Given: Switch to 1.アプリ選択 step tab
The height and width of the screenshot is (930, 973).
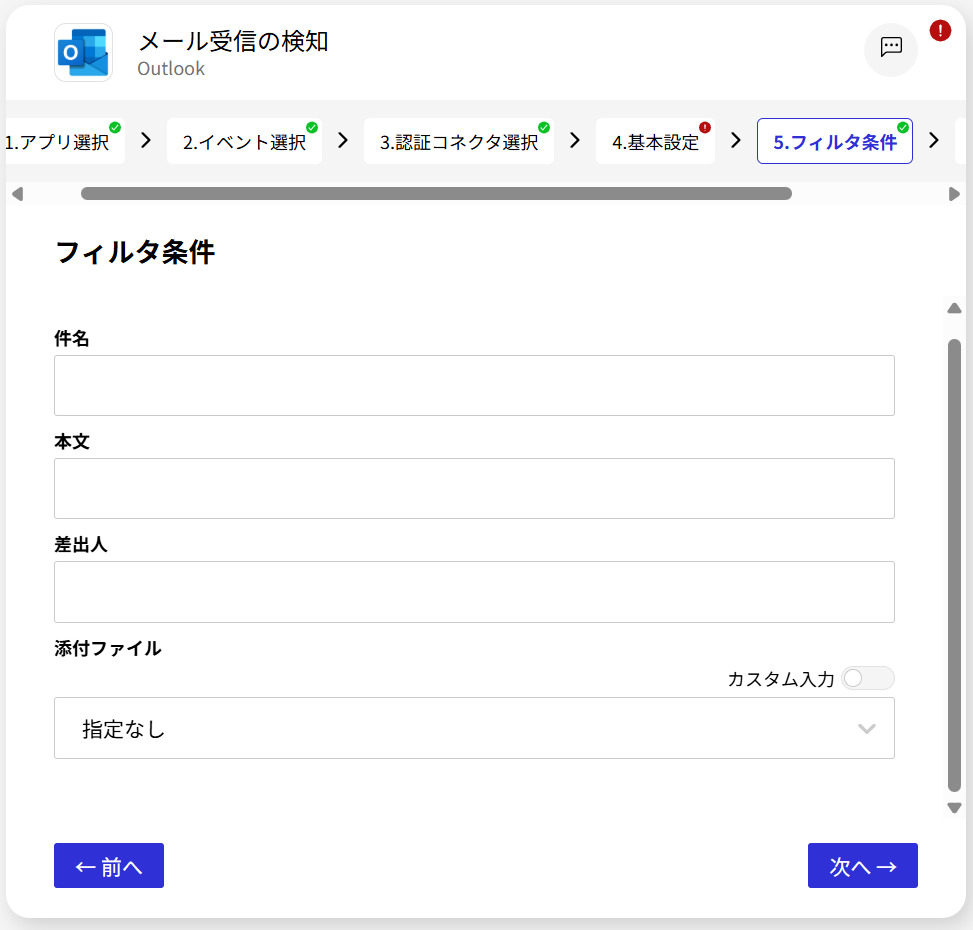Looking at the screenshot, I should (60, 142).
